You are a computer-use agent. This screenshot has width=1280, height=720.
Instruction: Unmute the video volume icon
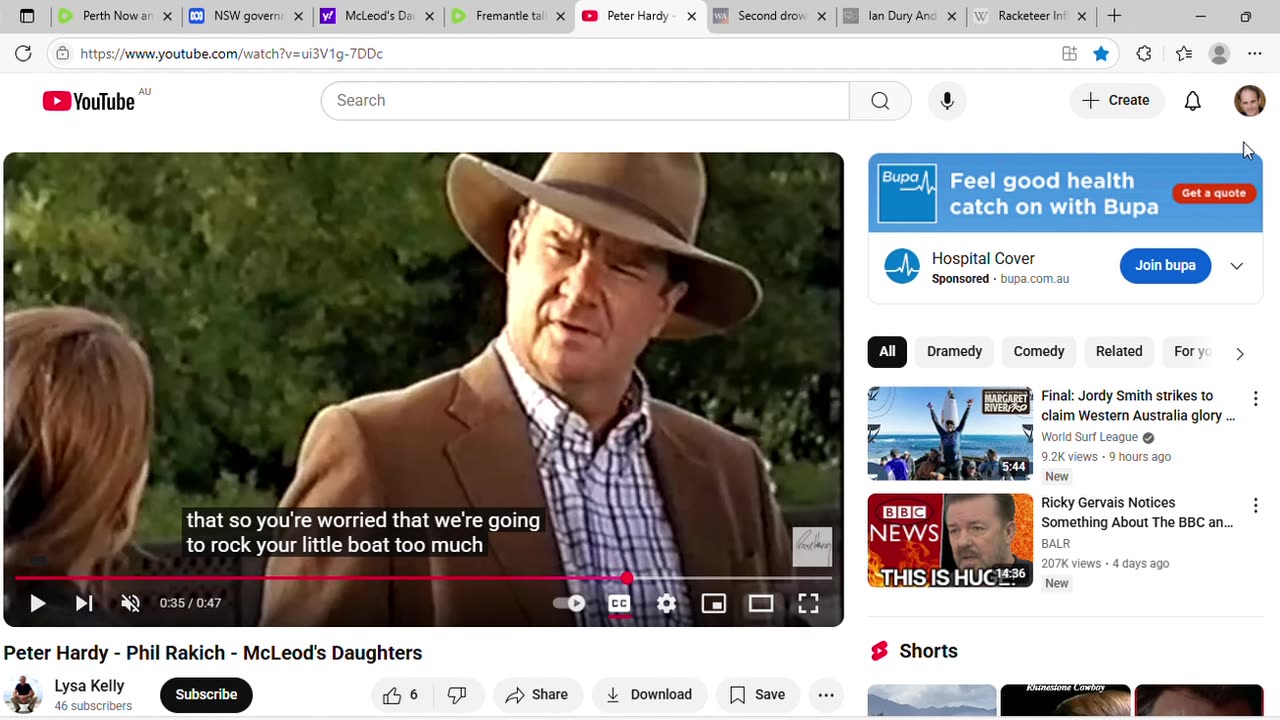(130, 603)
